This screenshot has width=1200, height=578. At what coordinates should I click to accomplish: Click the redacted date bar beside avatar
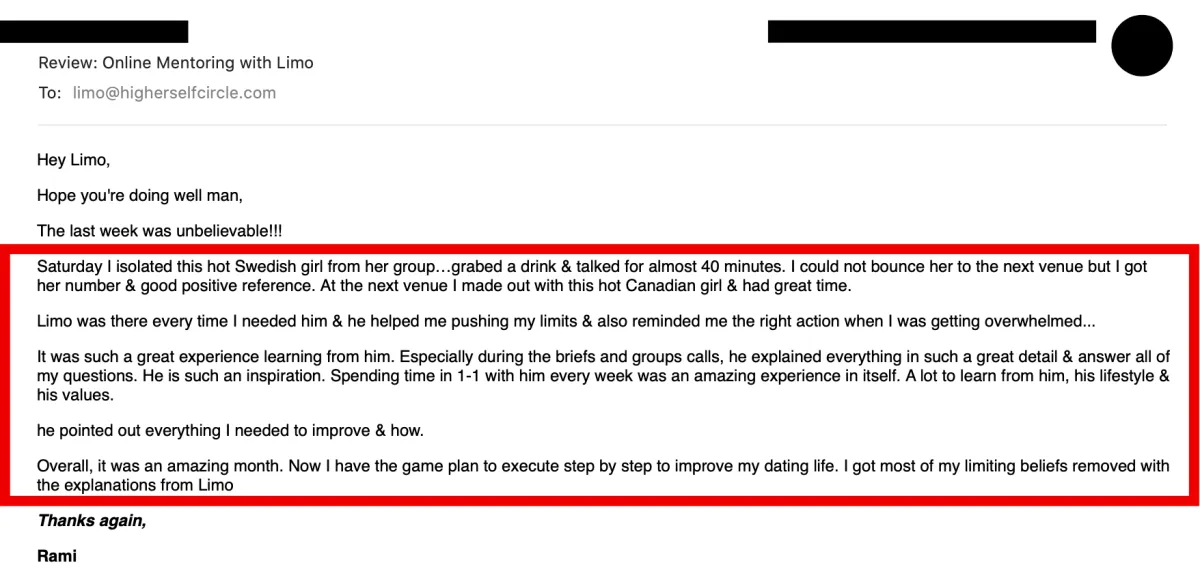pyautogui.click(x=932, y=31)
